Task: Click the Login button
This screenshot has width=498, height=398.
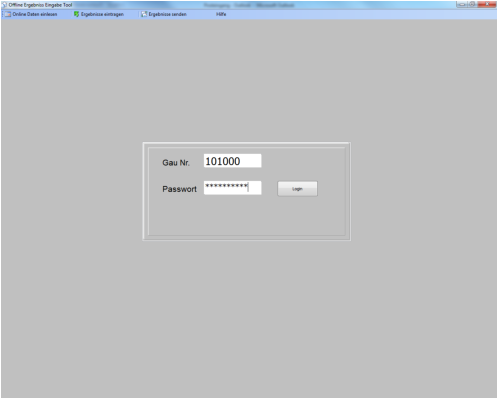Action: 297,189
